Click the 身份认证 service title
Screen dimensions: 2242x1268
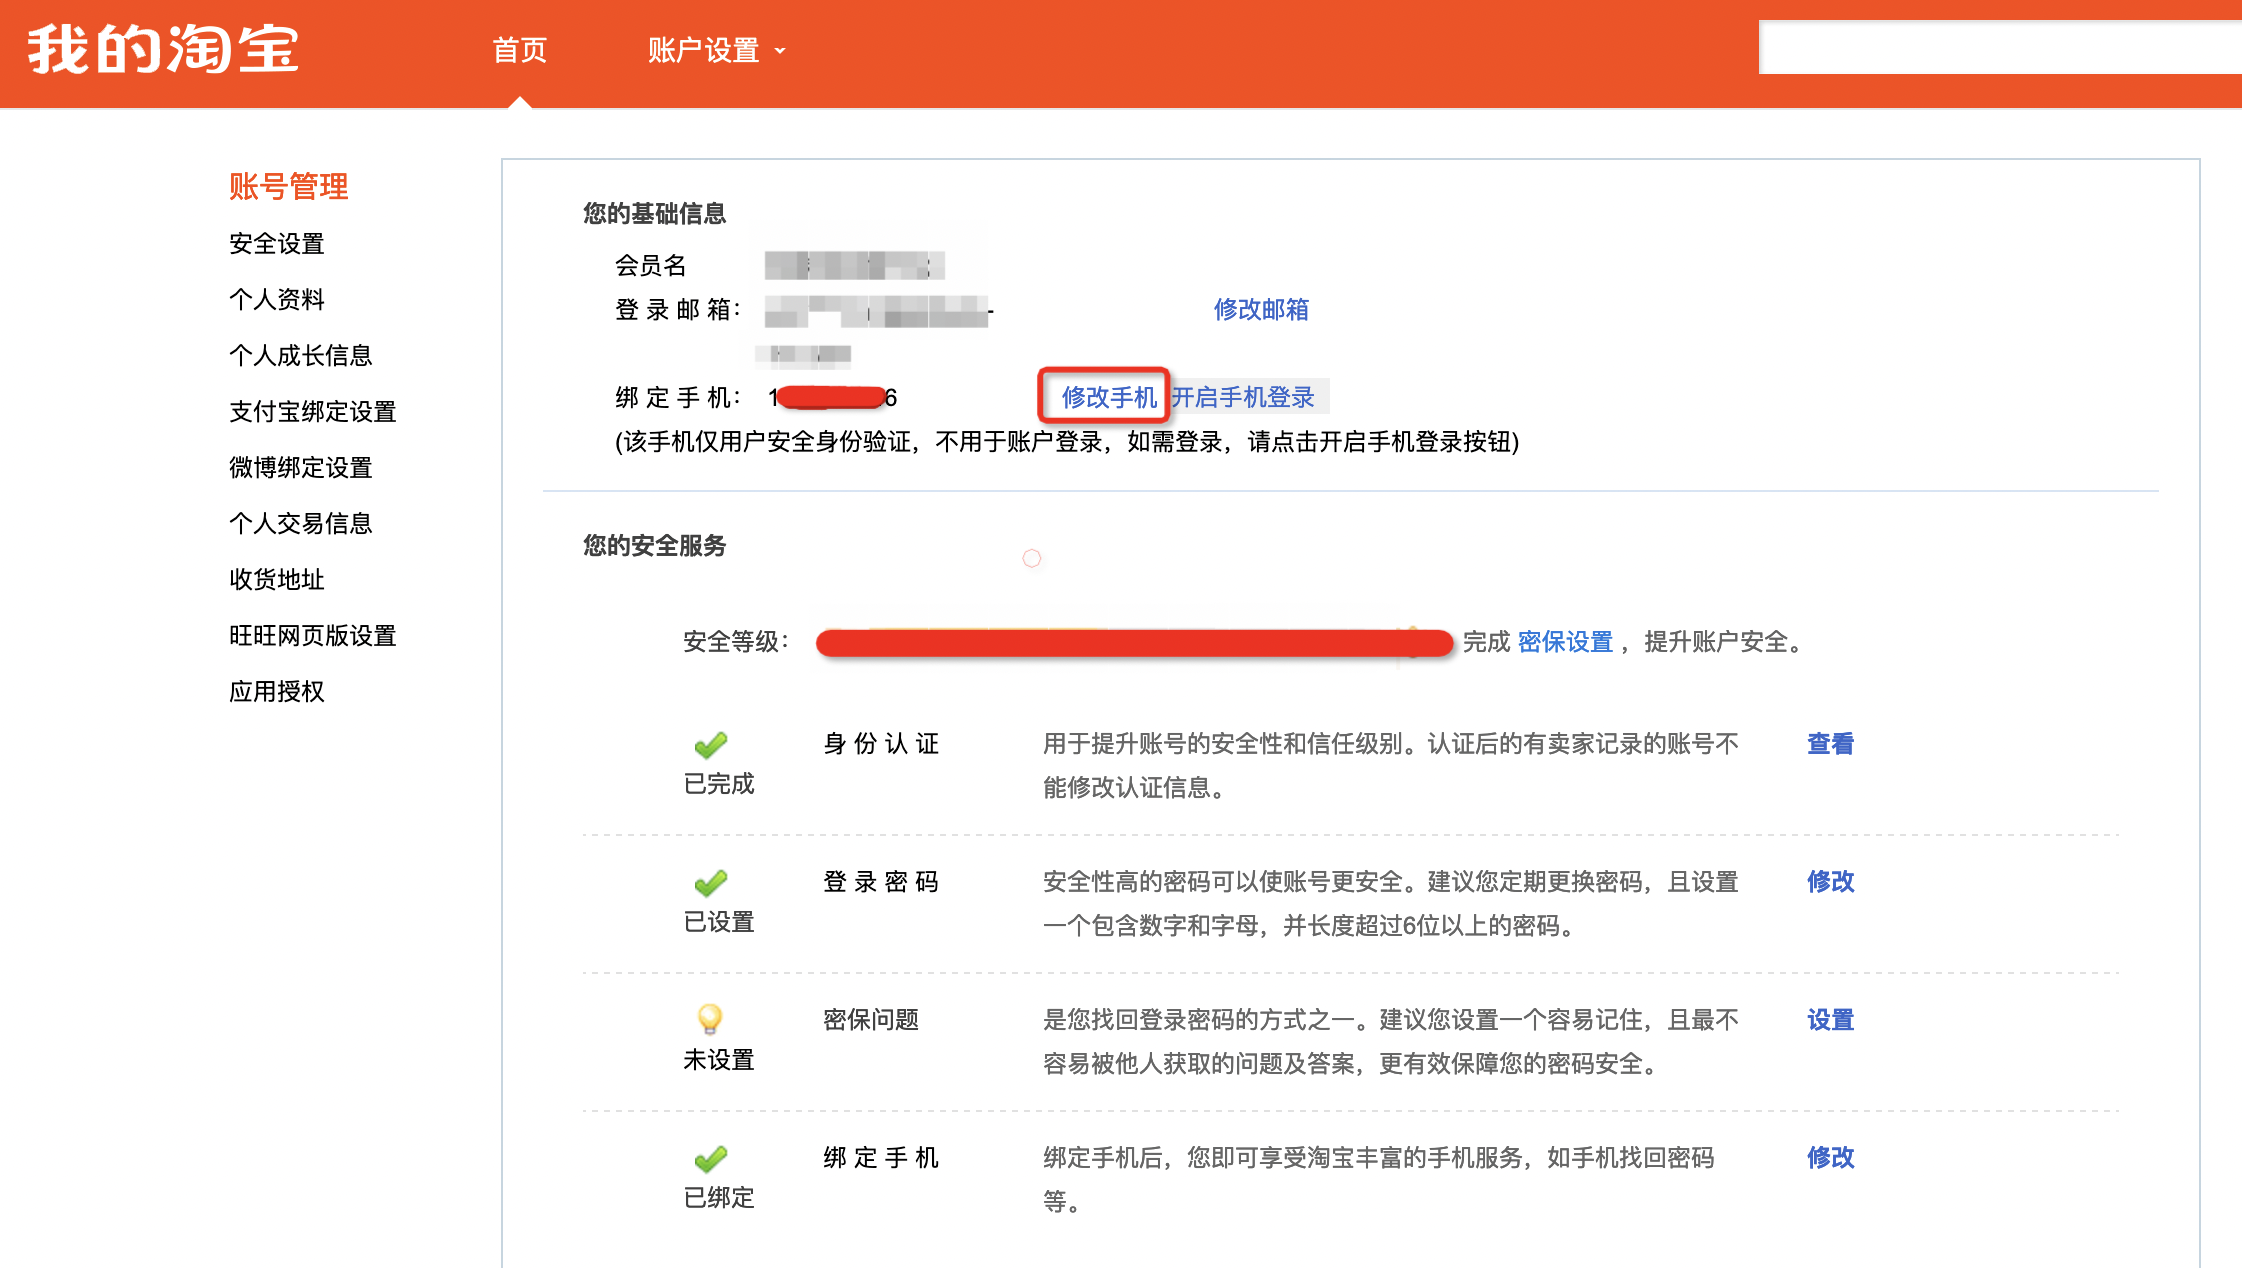881,744
